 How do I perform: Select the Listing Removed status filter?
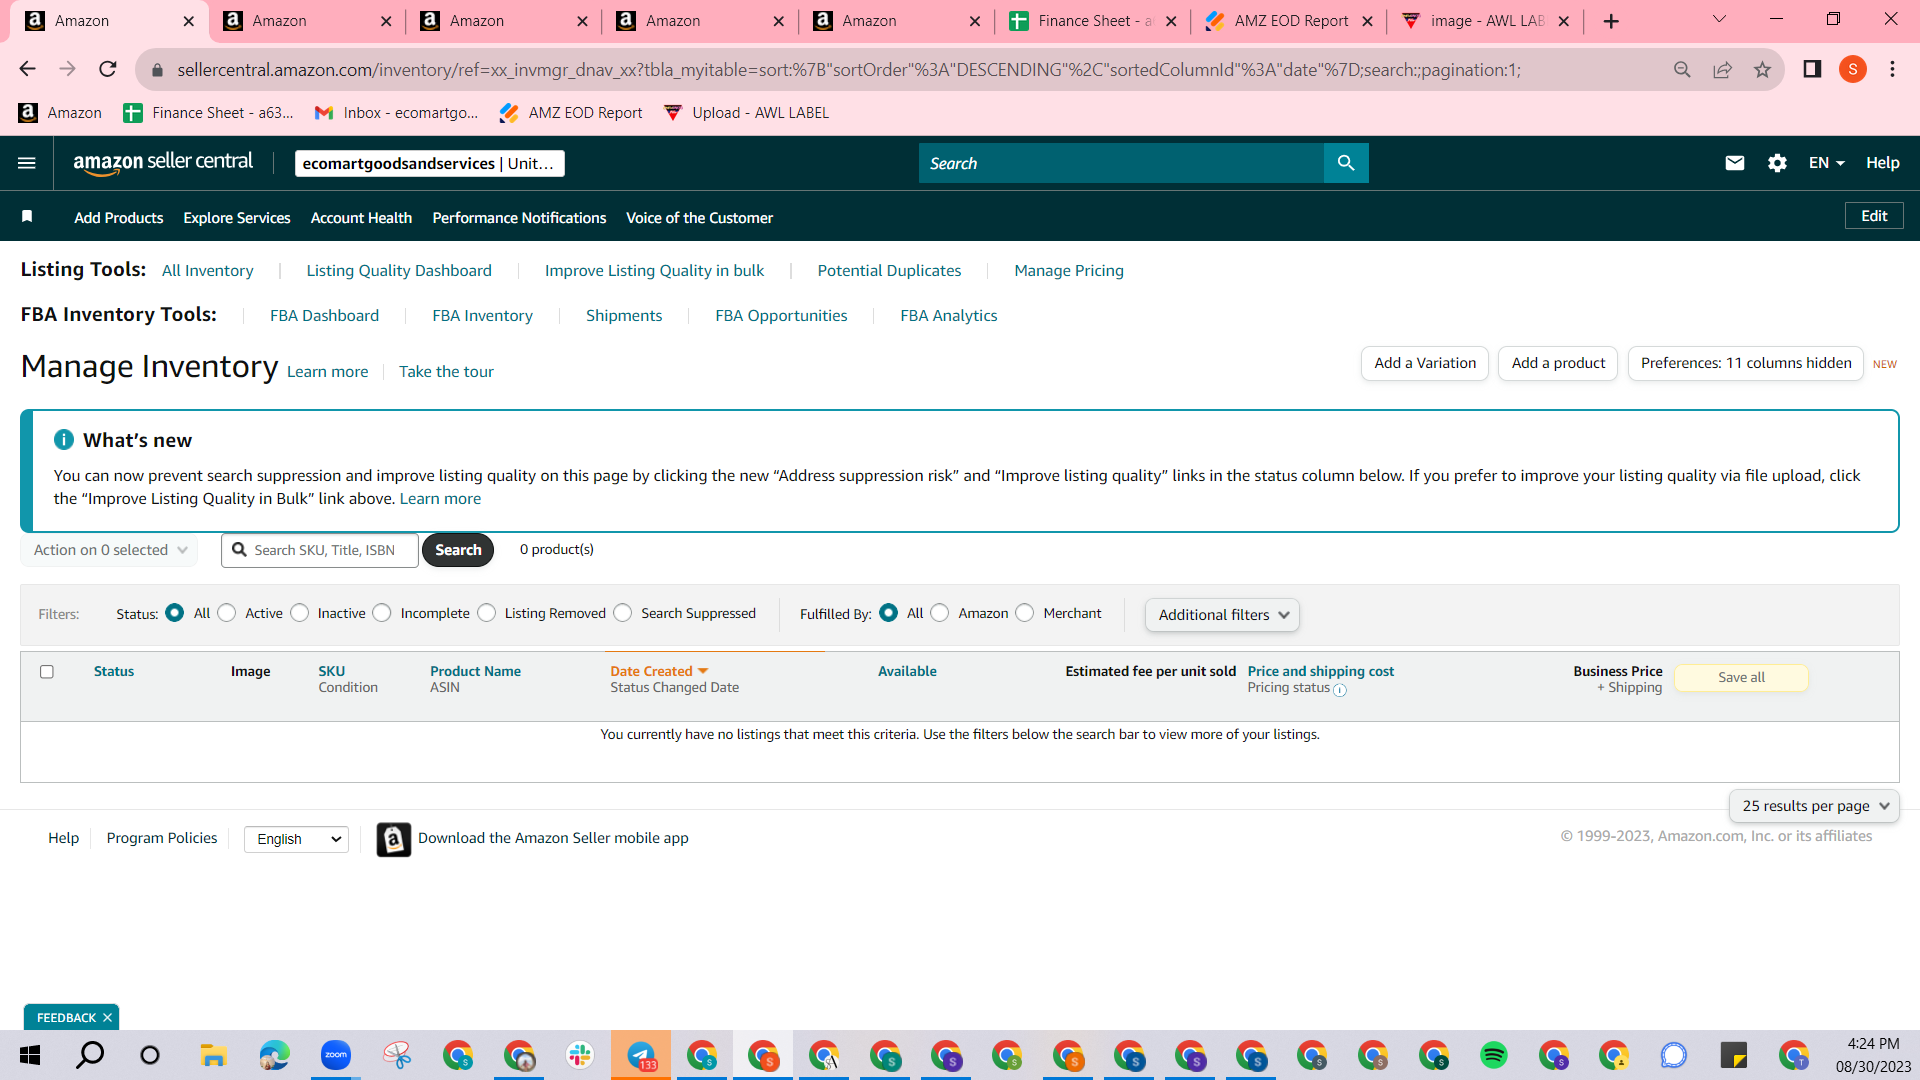487,613
